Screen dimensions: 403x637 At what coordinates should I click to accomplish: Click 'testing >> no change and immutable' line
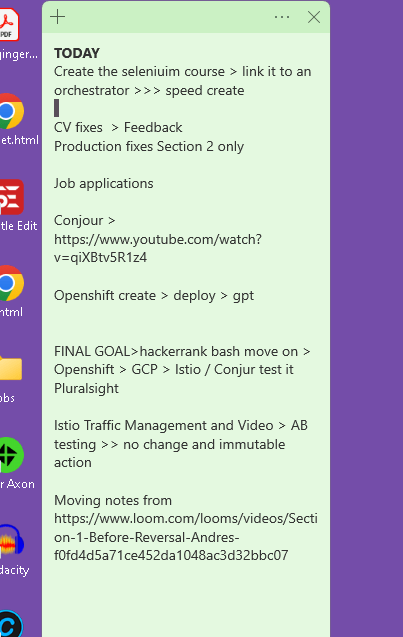pos(169,444)
